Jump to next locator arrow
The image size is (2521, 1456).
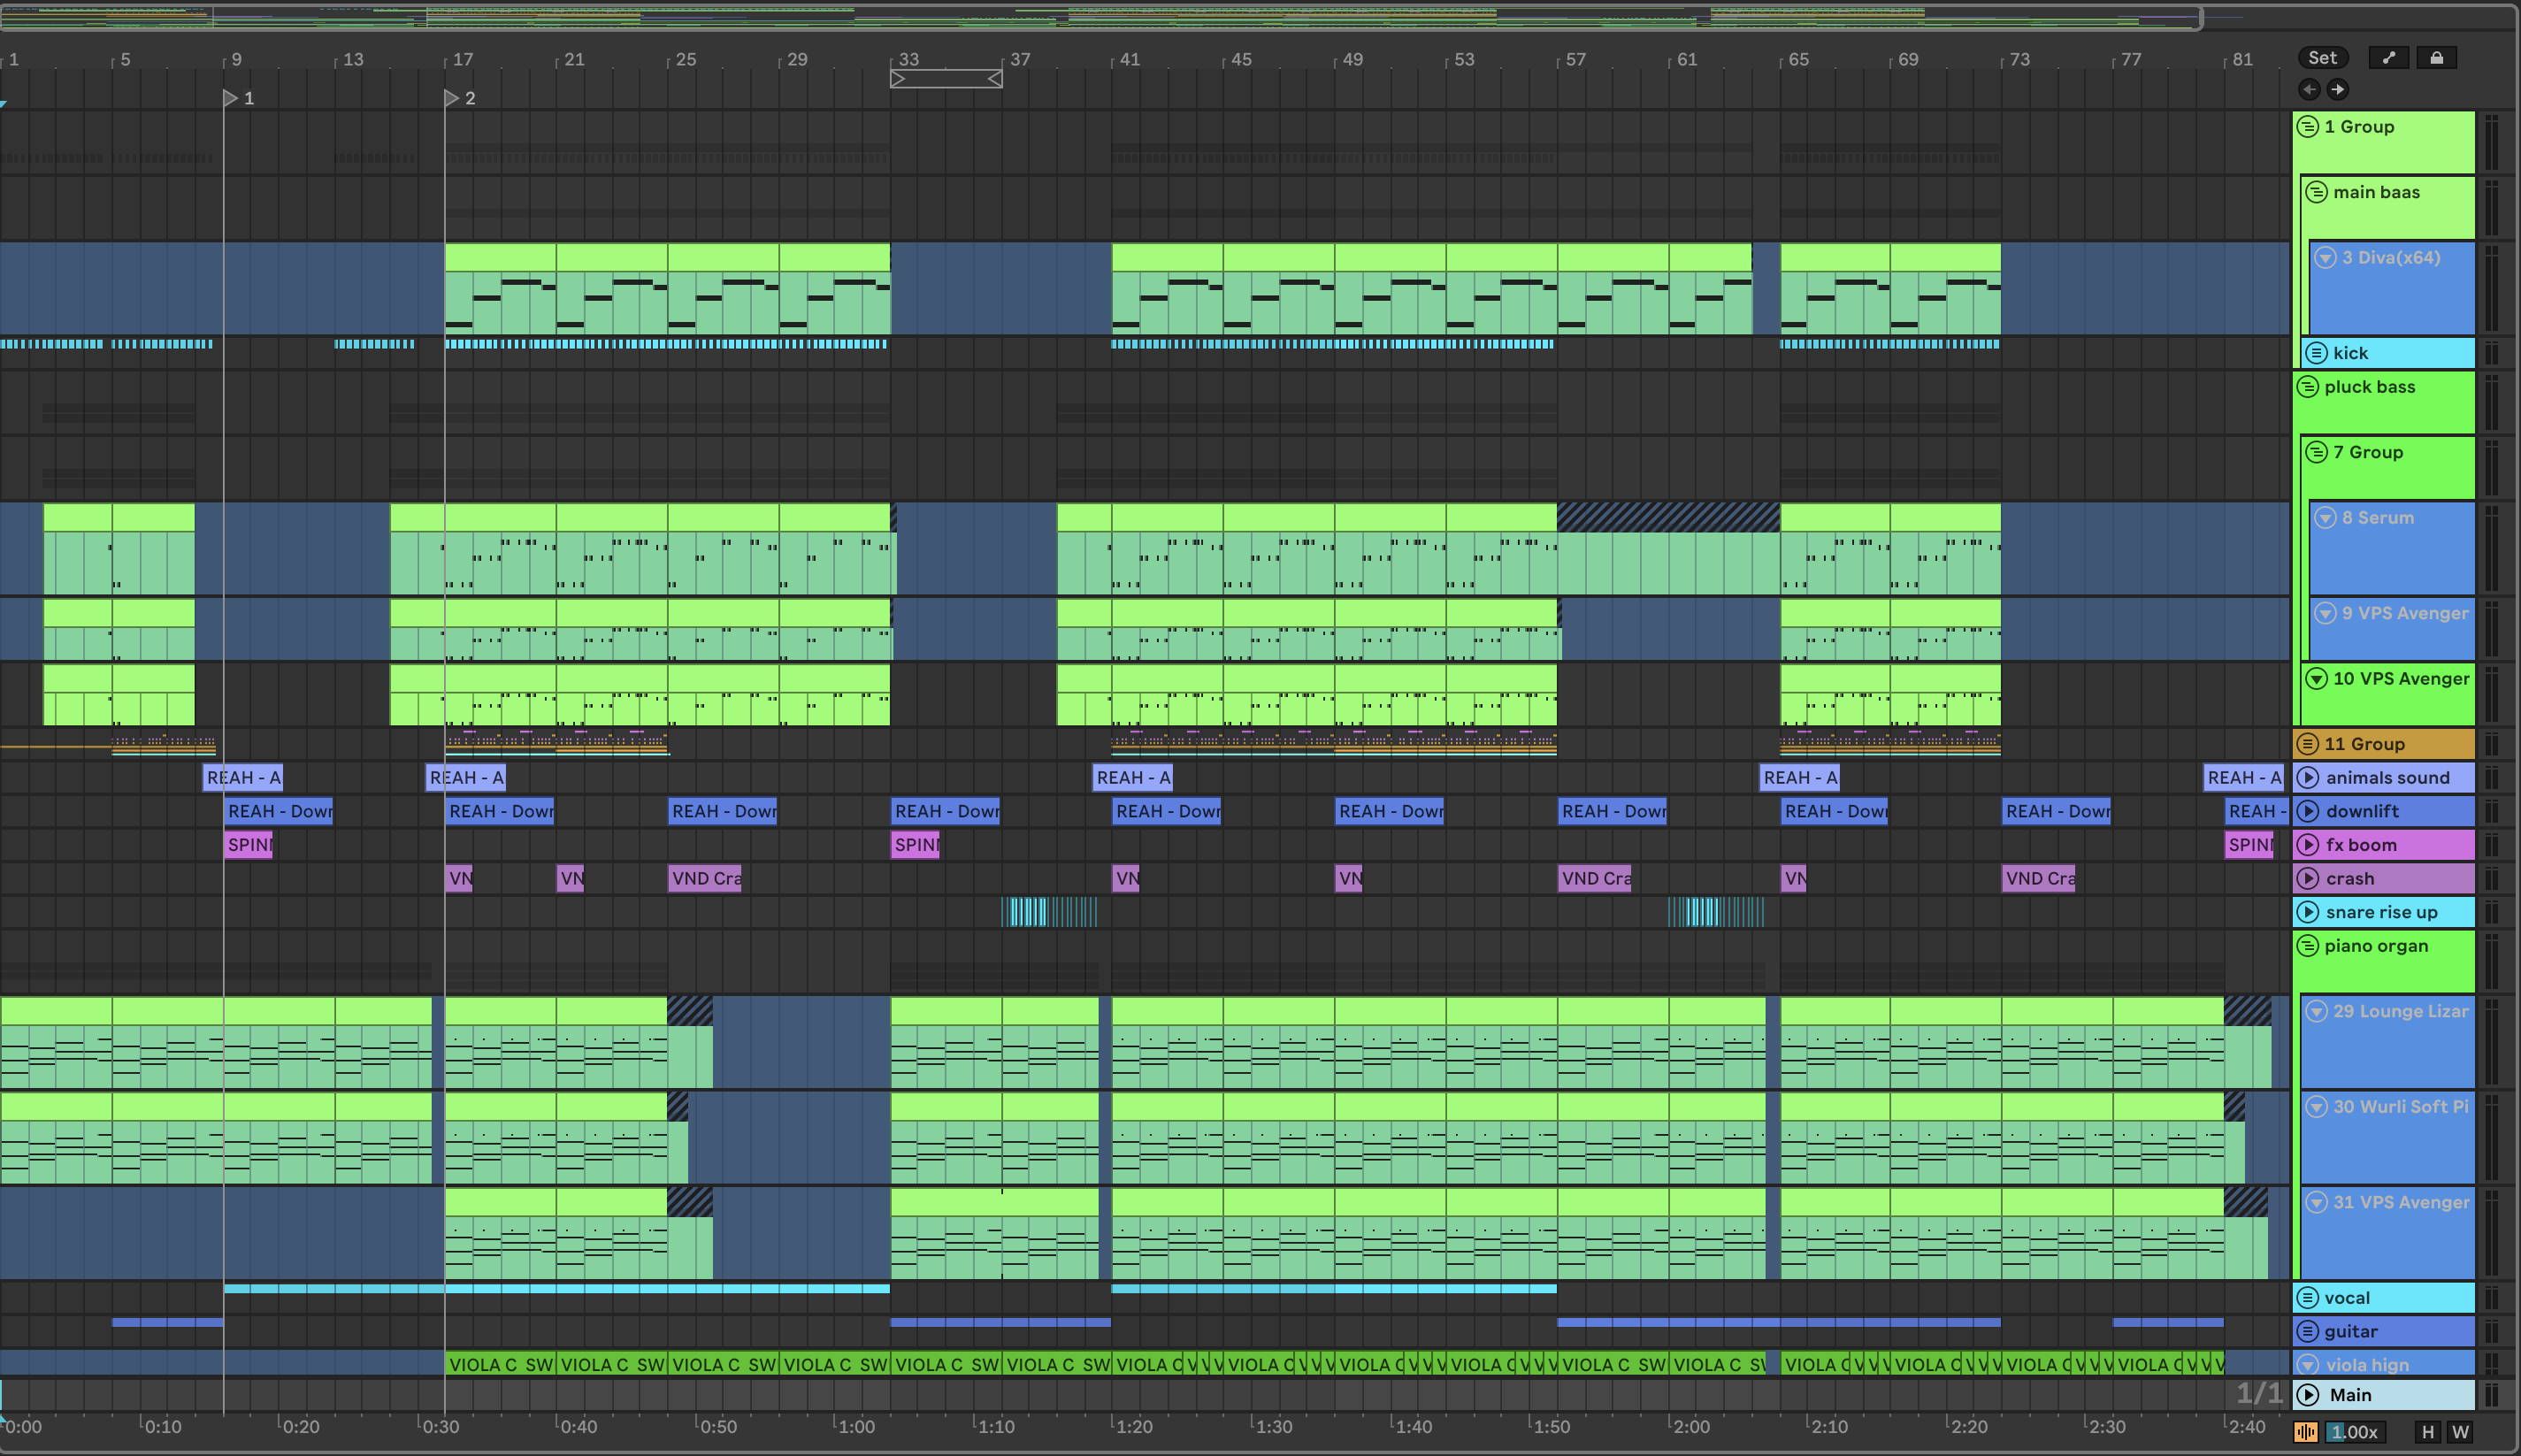point(2338,90)
